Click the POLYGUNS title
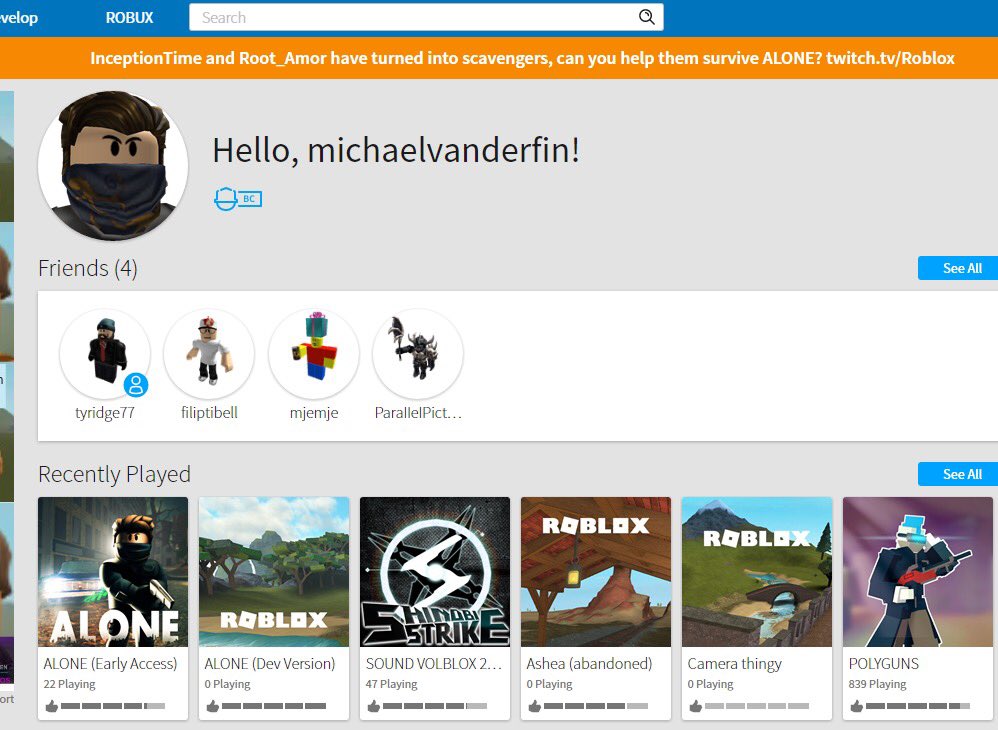998x730 pixels. coord(883,664)
